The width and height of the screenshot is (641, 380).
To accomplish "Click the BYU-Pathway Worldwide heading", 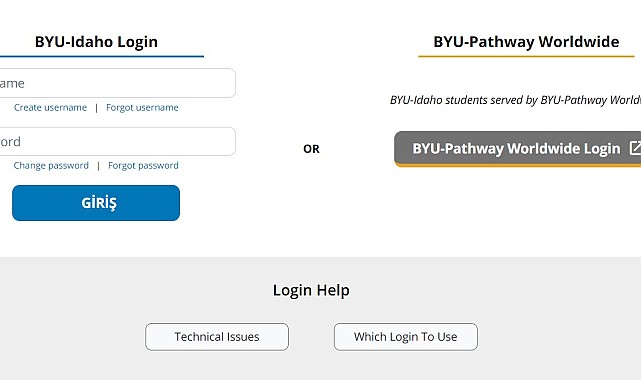I will [x=526, y=42].
